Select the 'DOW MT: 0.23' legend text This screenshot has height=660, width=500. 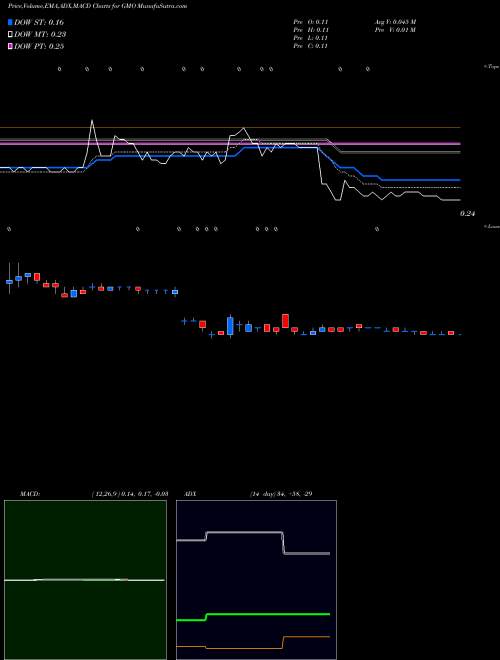click(40, 35)
